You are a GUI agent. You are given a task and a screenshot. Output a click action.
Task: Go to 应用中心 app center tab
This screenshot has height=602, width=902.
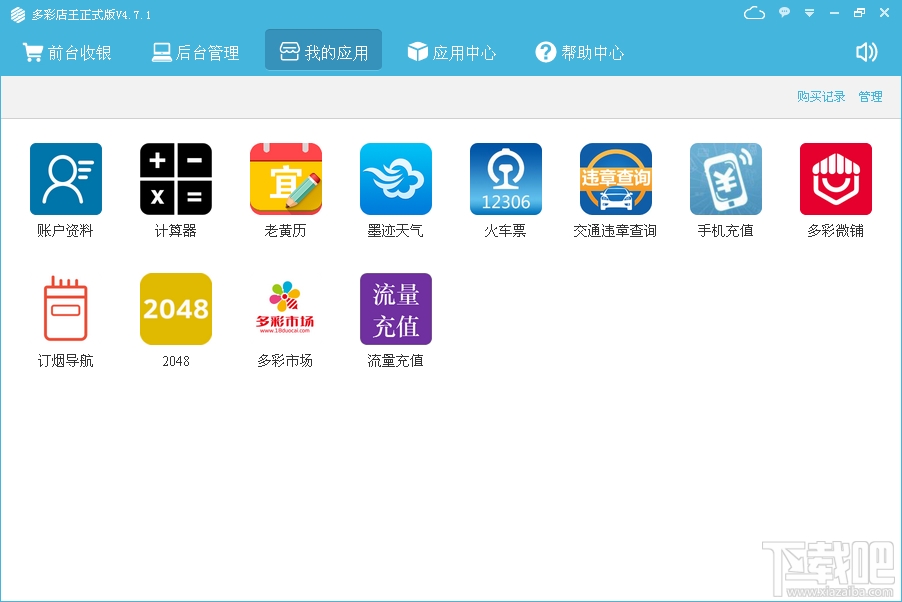click(x=452, y=52)
